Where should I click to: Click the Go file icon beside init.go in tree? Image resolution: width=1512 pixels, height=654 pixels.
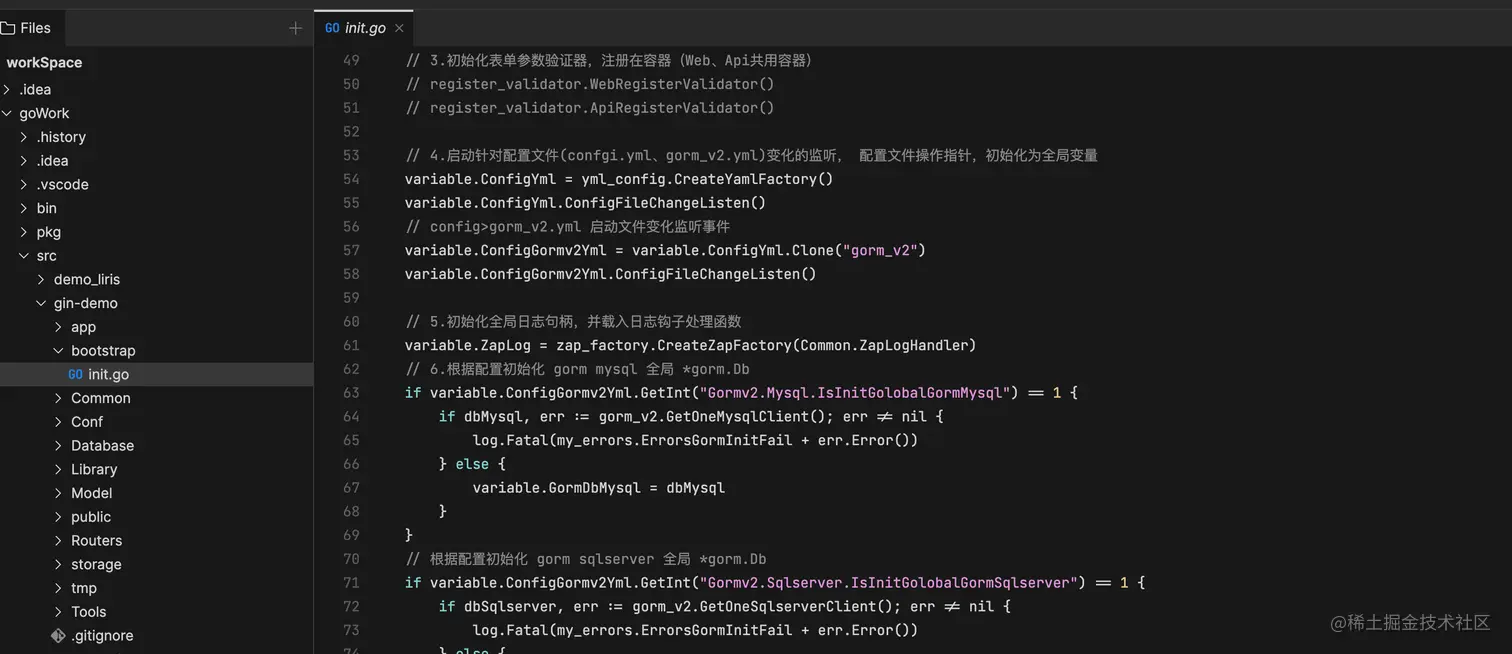76,375
